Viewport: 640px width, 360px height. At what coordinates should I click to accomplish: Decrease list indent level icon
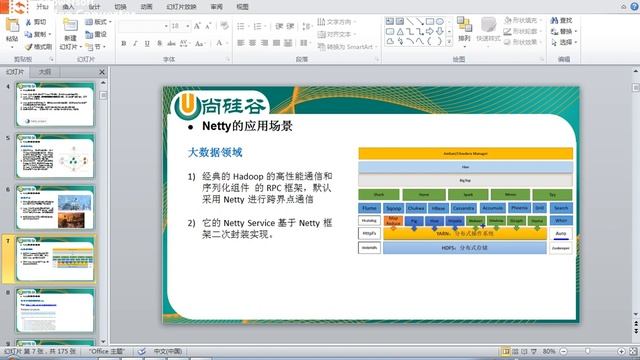click(x=279, y=26)
